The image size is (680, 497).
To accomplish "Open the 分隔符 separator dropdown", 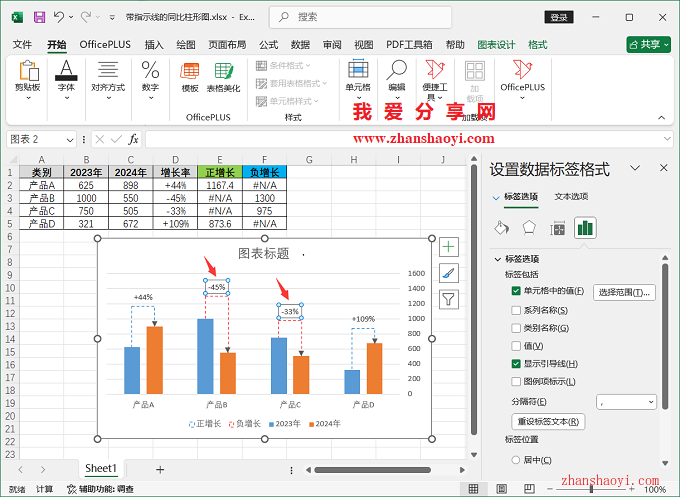I will click(x=627, y=401).
